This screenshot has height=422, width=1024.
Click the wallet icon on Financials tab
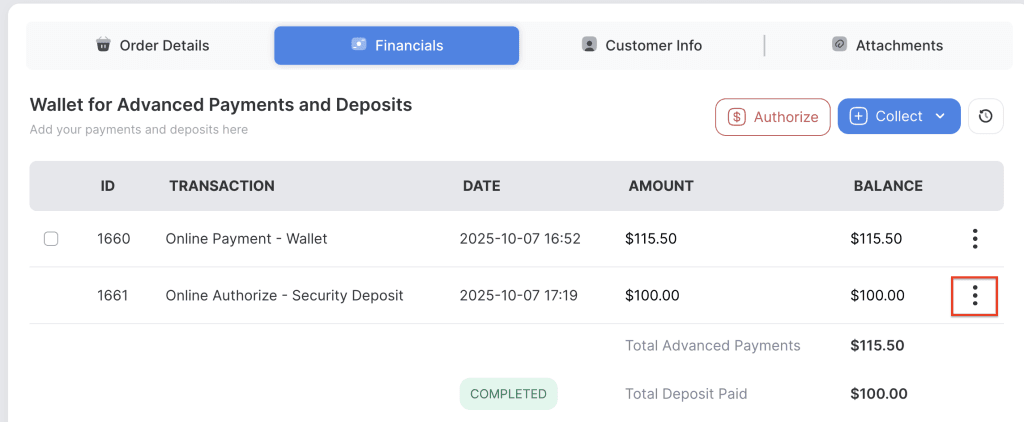click(x=359, y=45)
